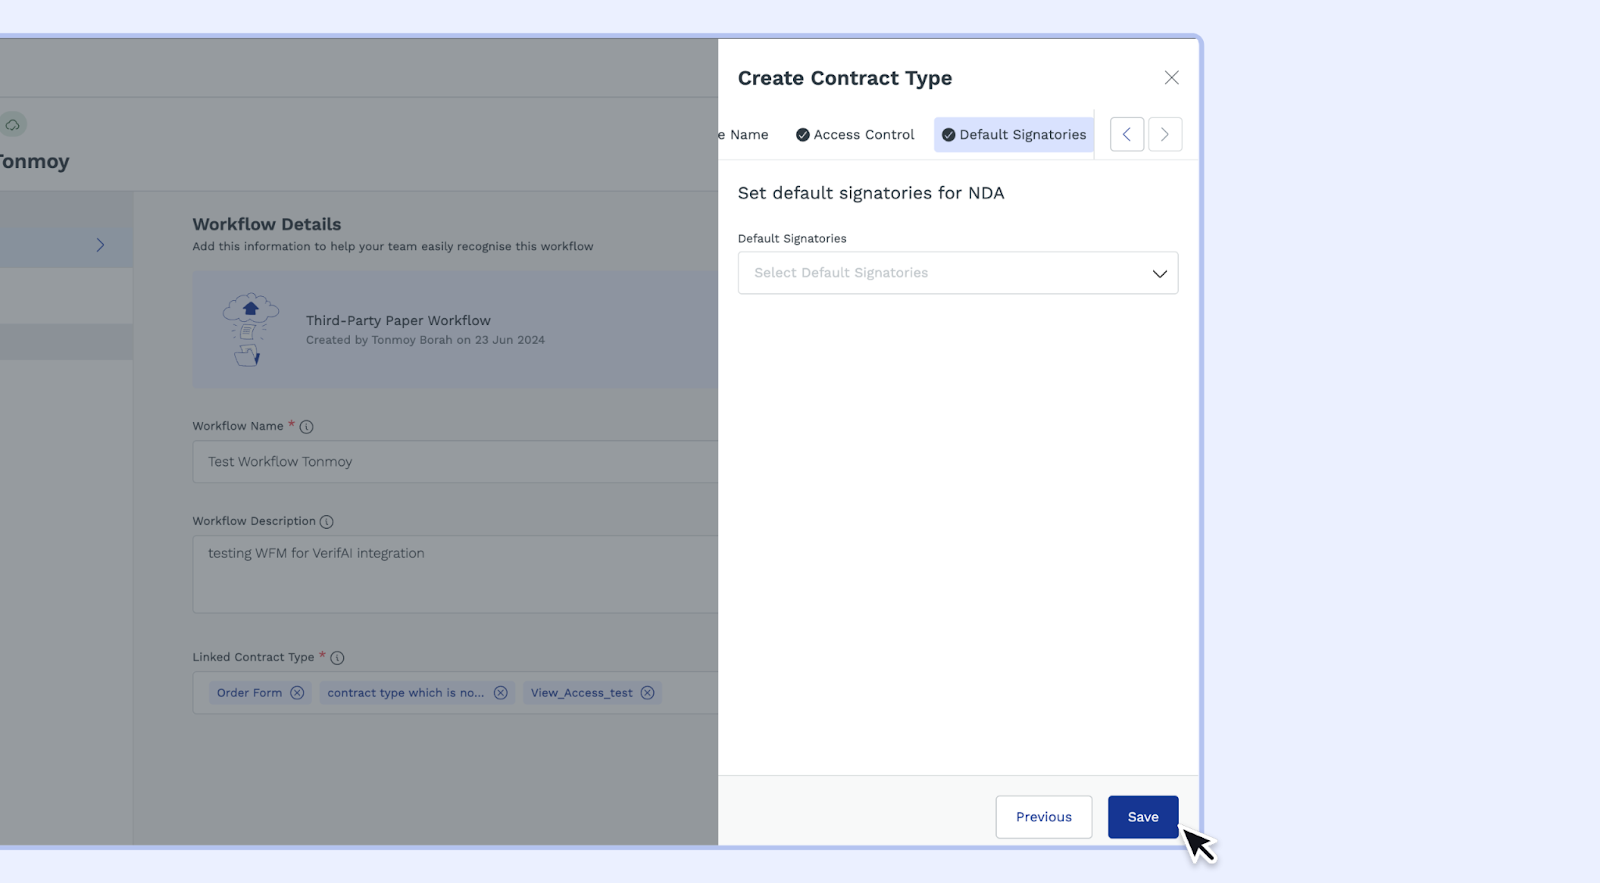Expand the left sidebar chevron arrow
The image size is (1600, 883).
click(100, 245)
